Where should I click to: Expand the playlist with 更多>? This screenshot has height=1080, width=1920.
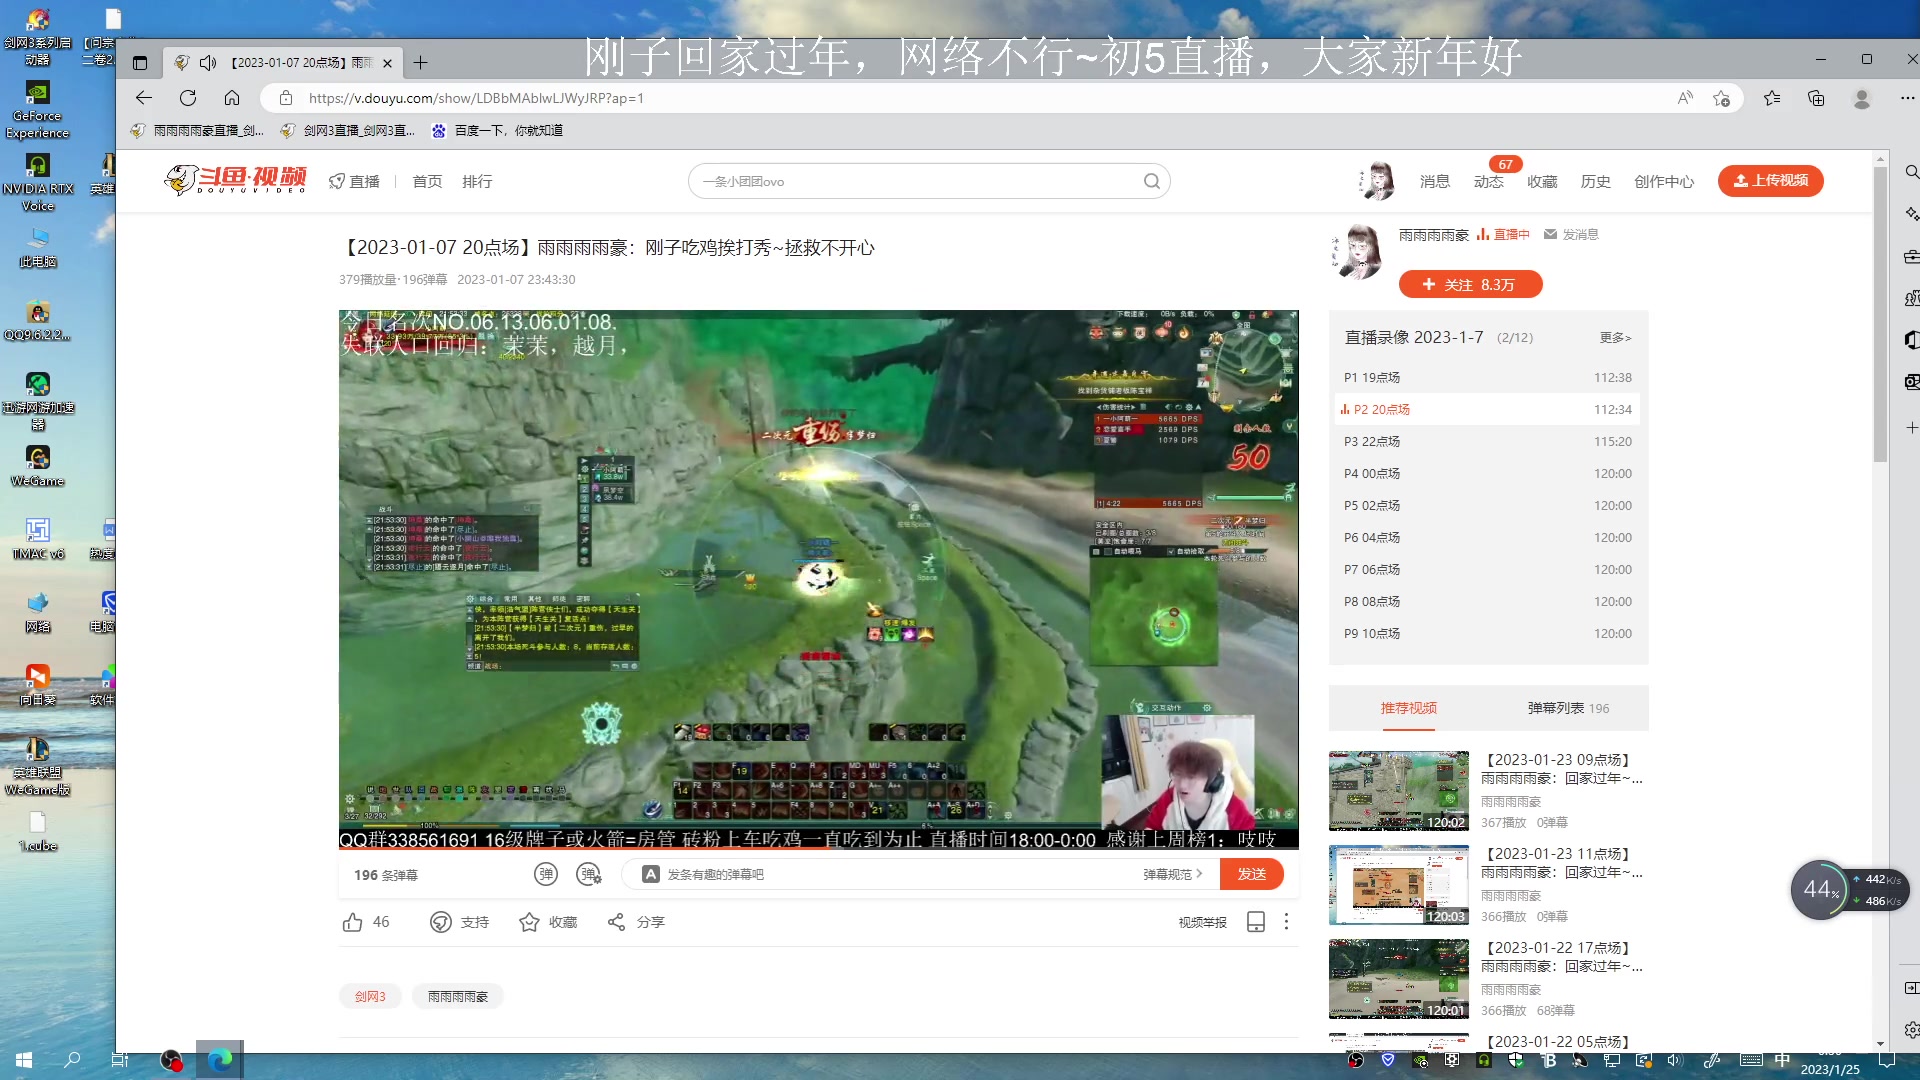1616,338
